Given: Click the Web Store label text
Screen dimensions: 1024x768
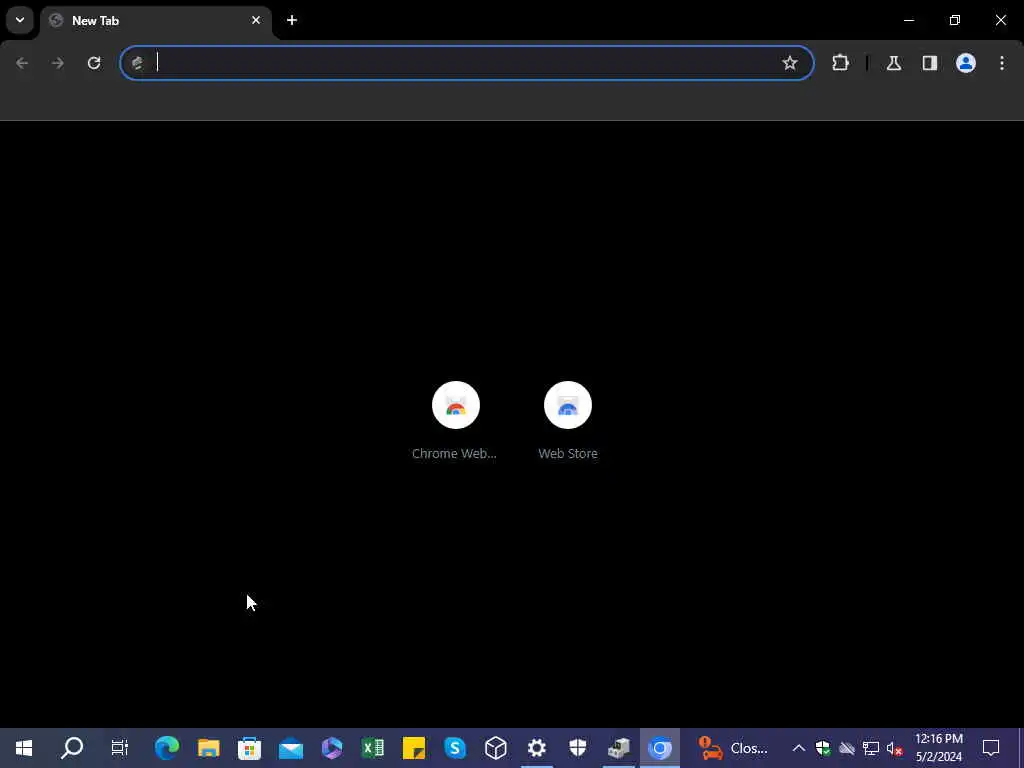Looking at the screenshot, I should pyautogui.click(x=568, y=453).
